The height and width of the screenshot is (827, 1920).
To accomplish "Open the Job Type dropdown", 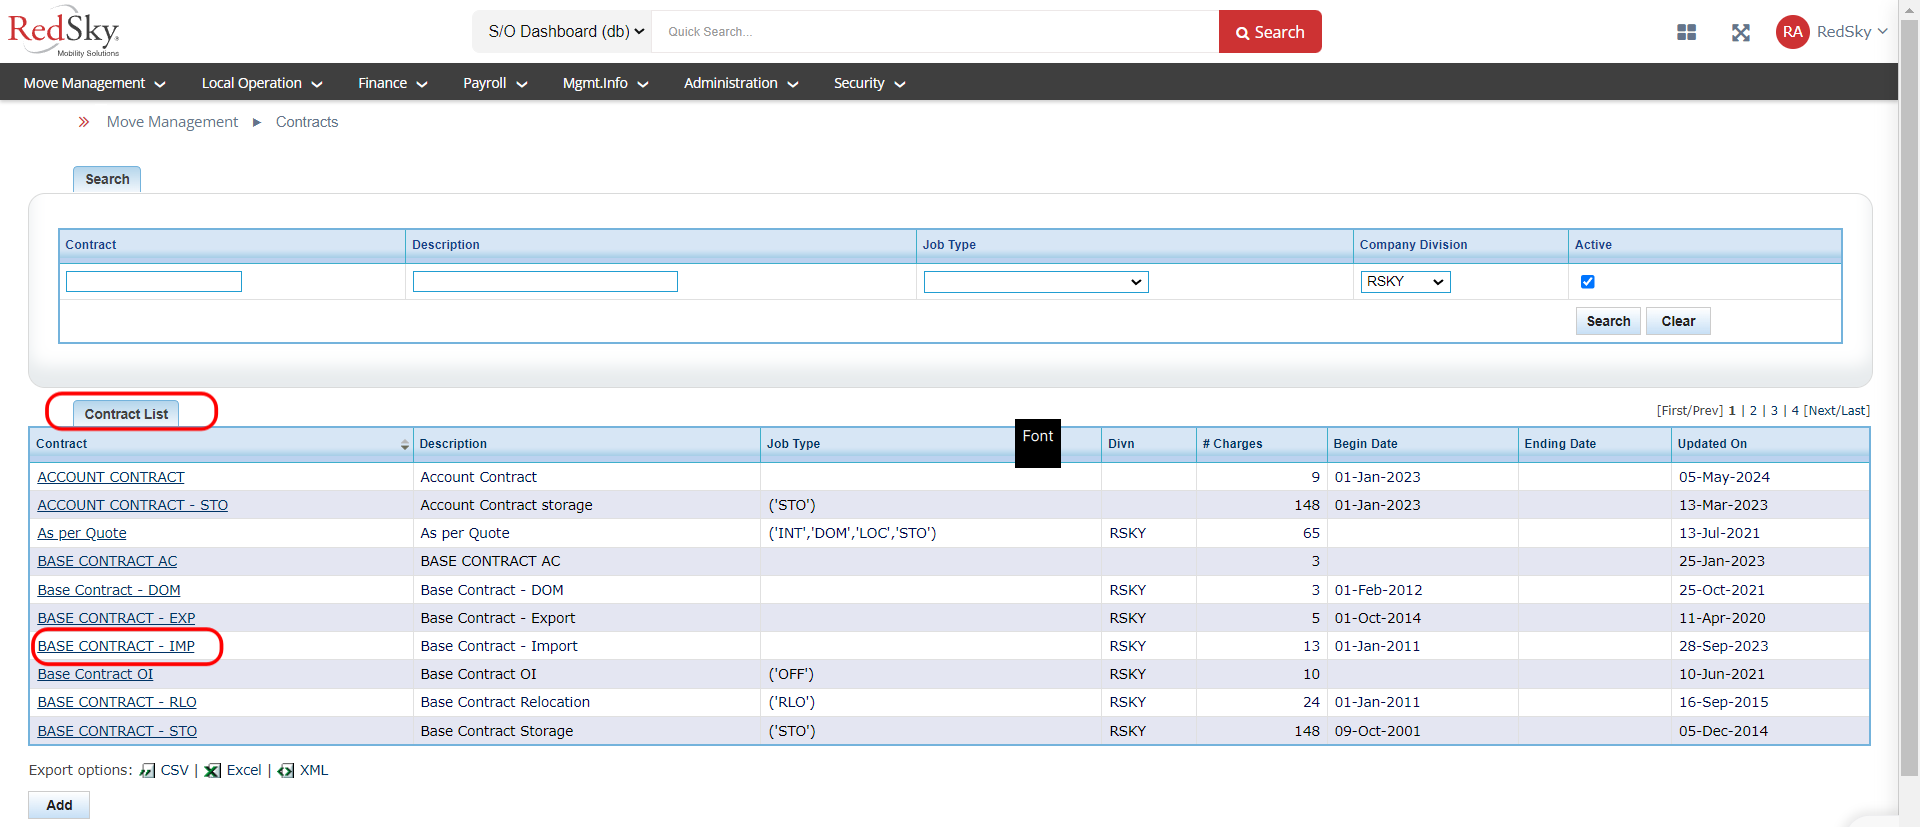I will coord(1035,282).
